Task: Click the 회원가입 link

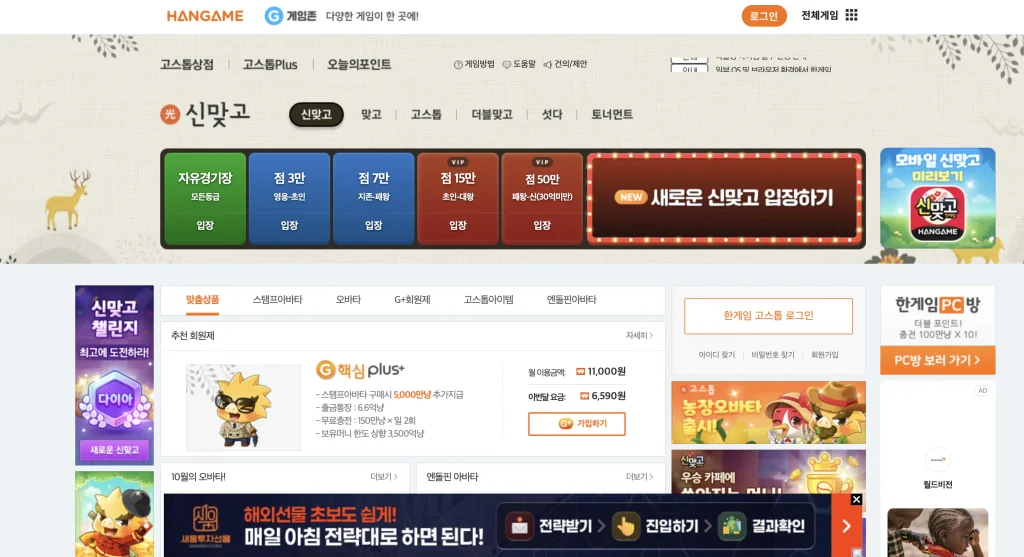Action: (825, 355)
